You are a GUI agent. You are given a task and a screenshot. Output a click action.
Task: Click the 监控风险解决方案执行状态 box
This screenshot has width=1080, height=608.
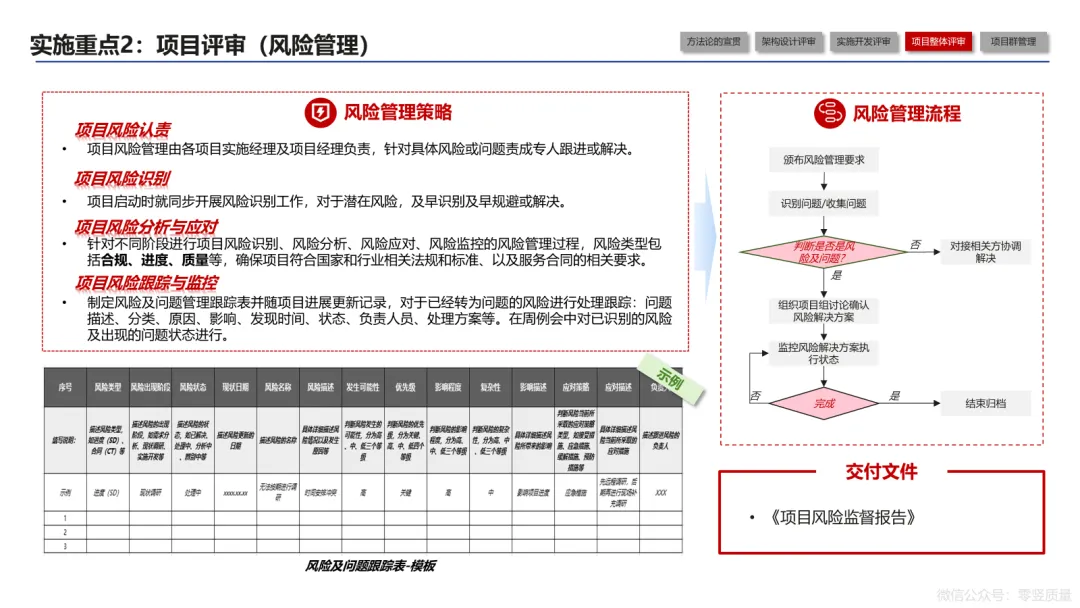(x=824, y=353)
